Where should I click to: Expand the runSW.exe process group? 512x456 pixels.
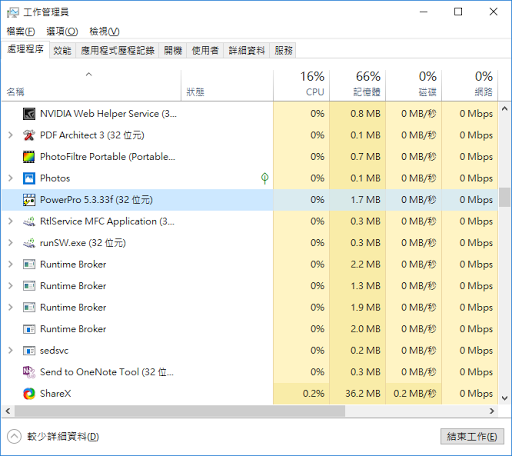pyautogui.click(x=10, y=243)
